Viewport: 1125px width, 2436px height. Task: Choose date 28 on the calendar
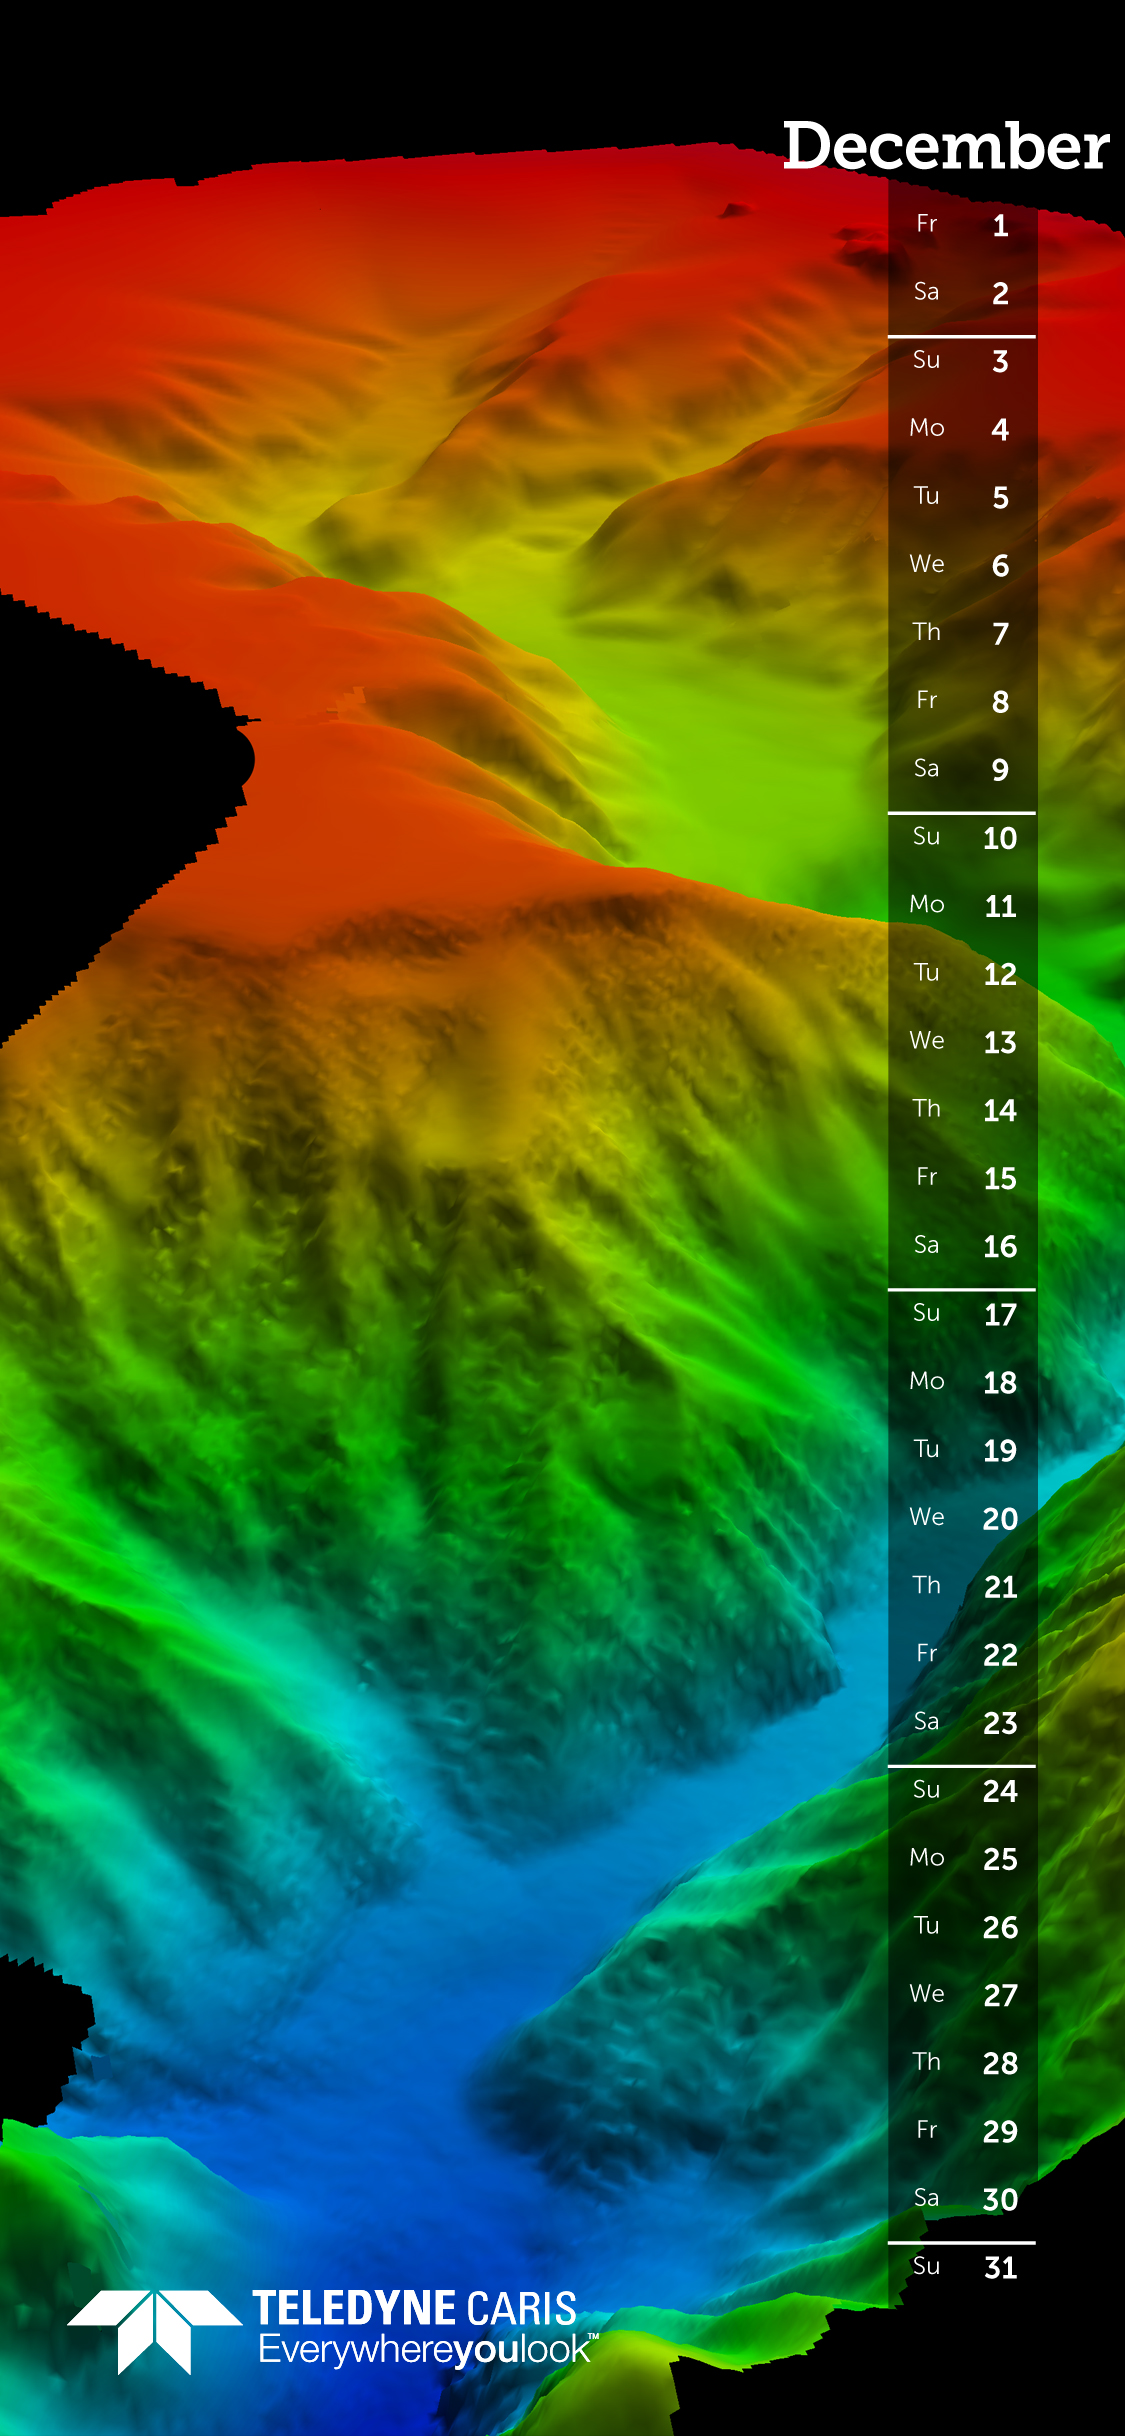click(x=962, y=2063)
